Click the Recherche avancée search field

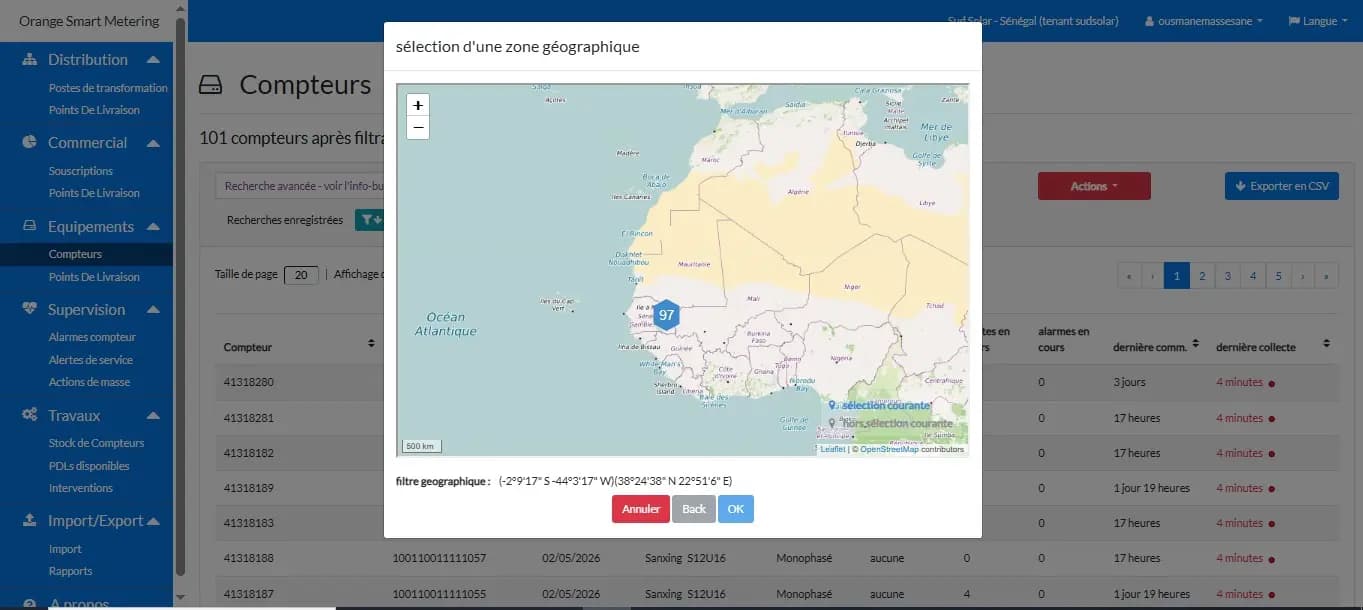[300, 186]
